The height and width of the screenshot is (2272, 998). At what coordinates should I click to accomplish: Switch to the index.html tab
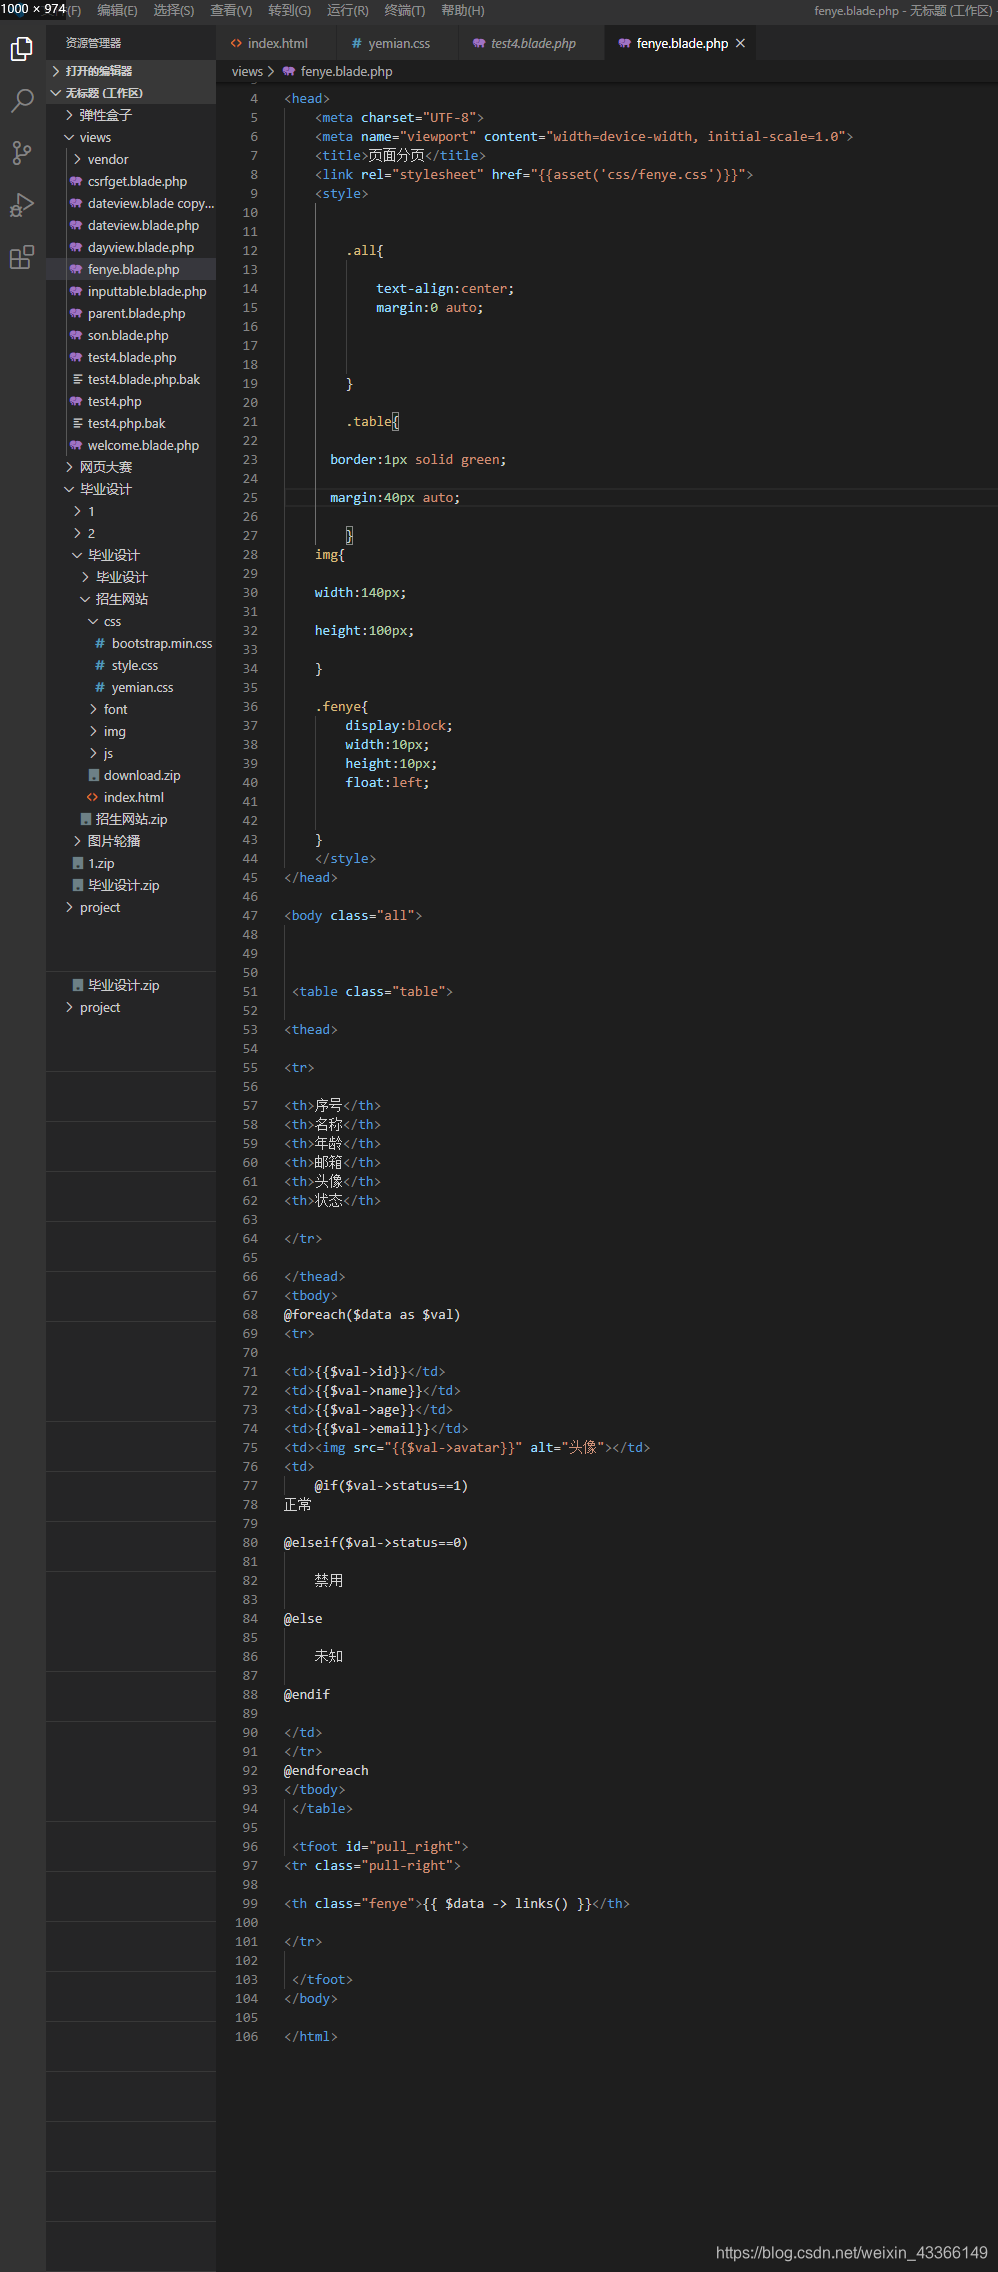[x=277, y=43]
